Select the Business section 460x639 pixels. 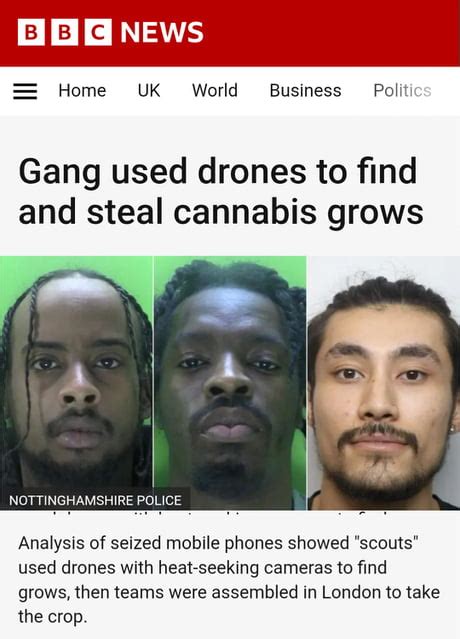click(305, 90)
